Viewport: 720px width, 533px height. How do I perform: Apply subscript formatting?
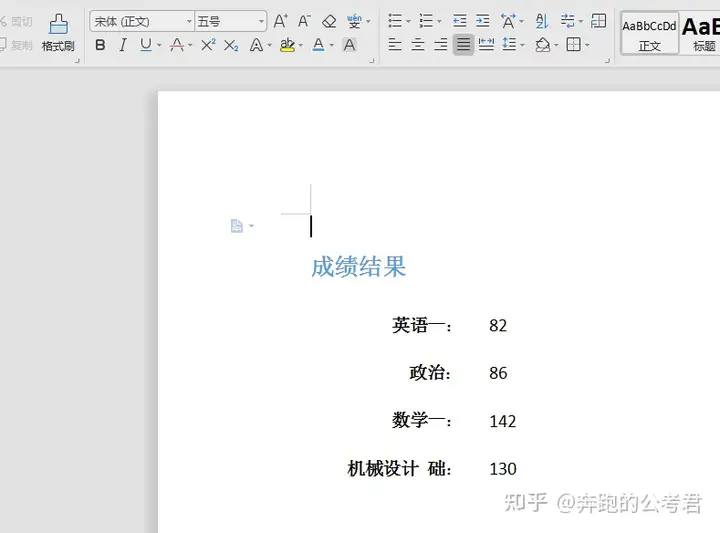coord(231,45)
